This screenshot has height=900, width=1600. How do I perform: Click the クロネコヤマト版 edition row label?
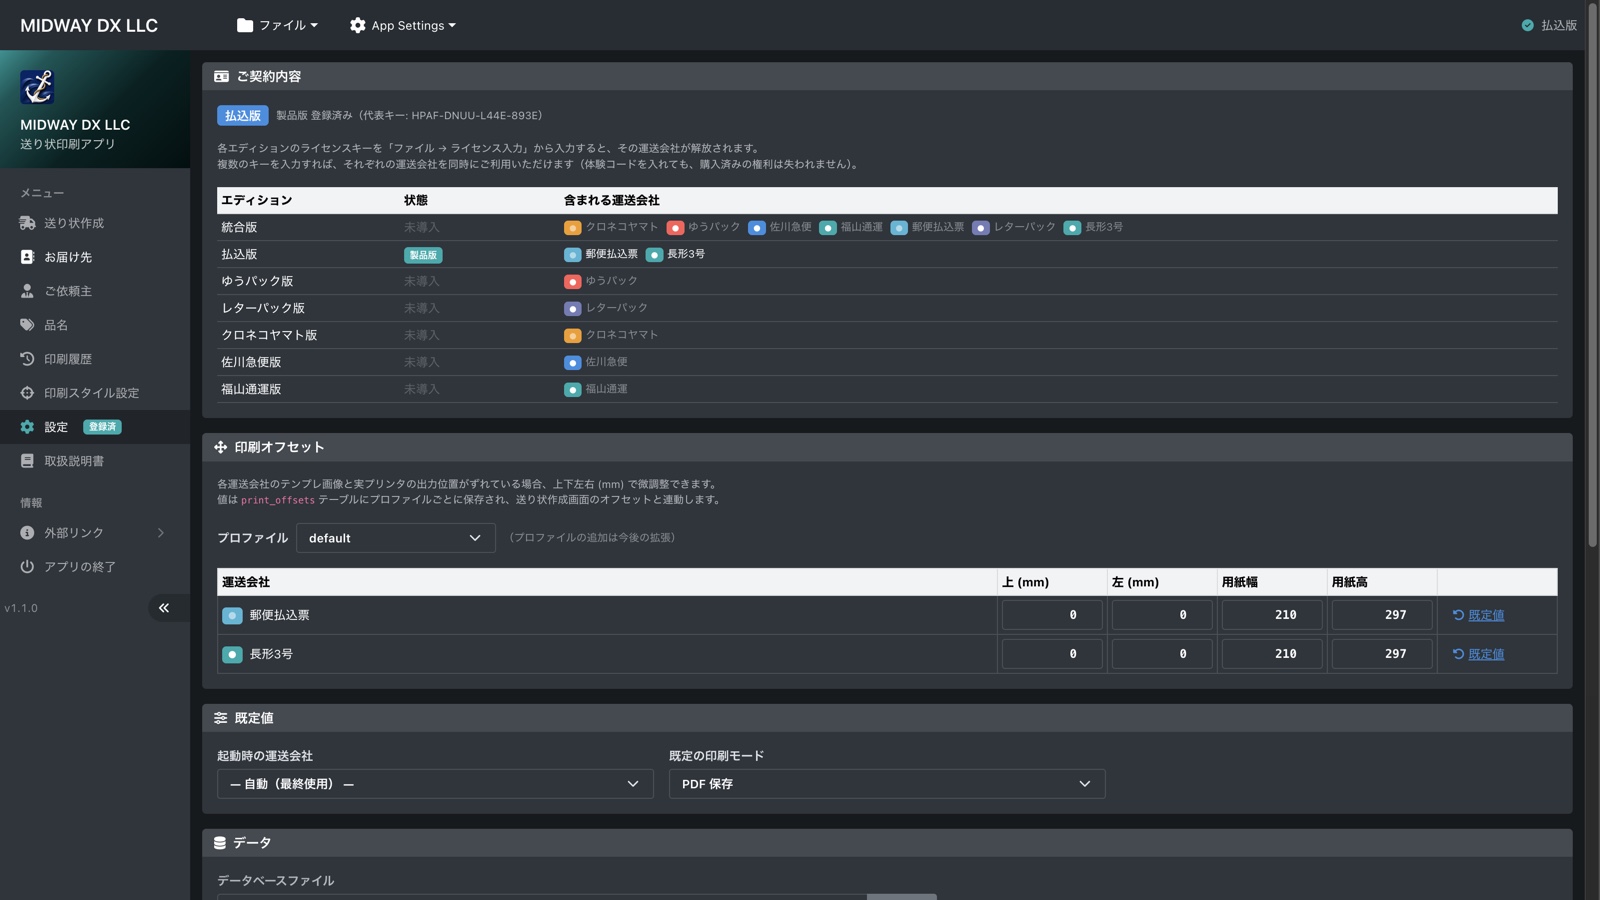tap(269, 335)
